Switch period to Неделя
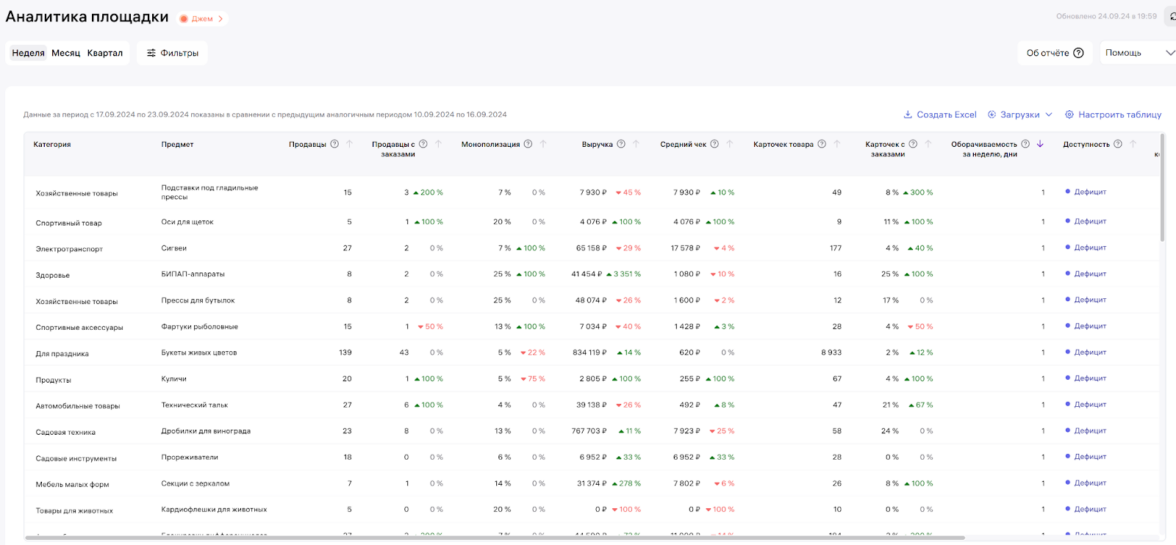1176x545 pixels. click(x=28, y=53)
